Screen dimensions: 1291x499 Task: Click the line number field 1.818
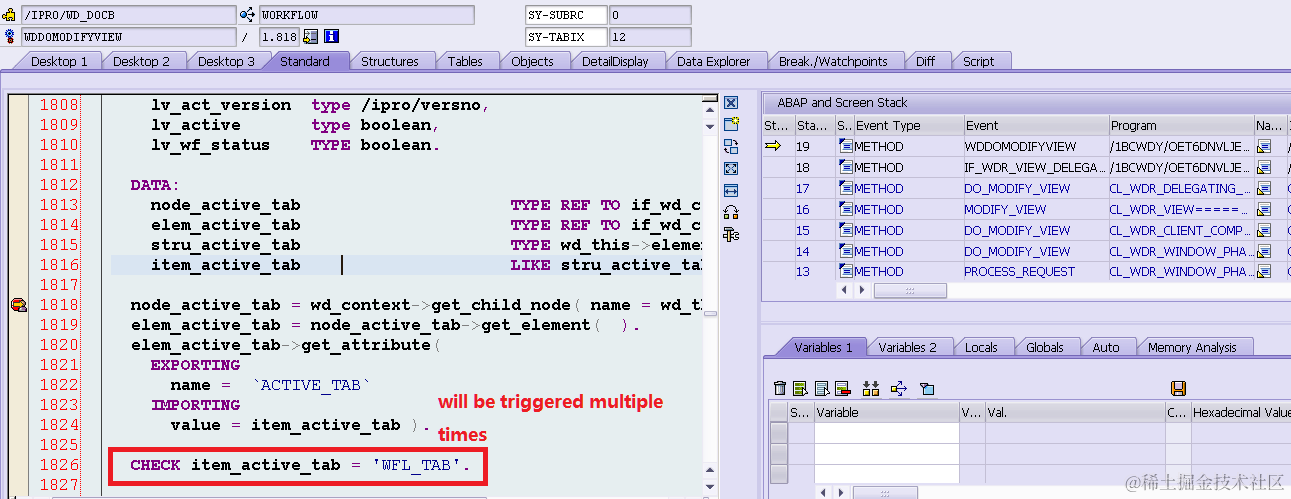click(x=278, y=37)
